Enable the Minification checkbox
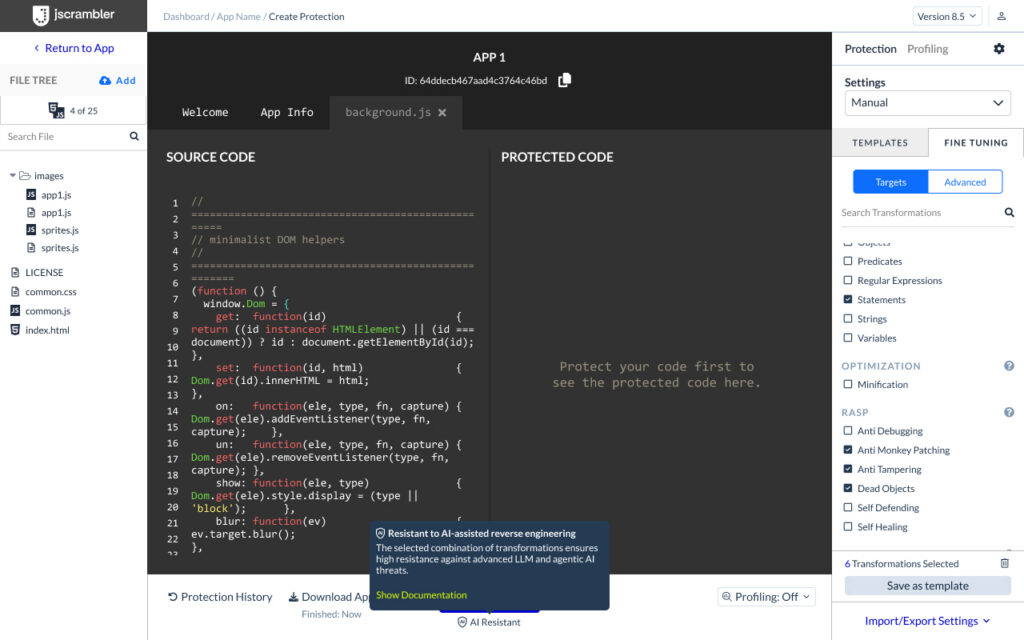The height and width of the screenshot is (640, 1024). [848, 385]
